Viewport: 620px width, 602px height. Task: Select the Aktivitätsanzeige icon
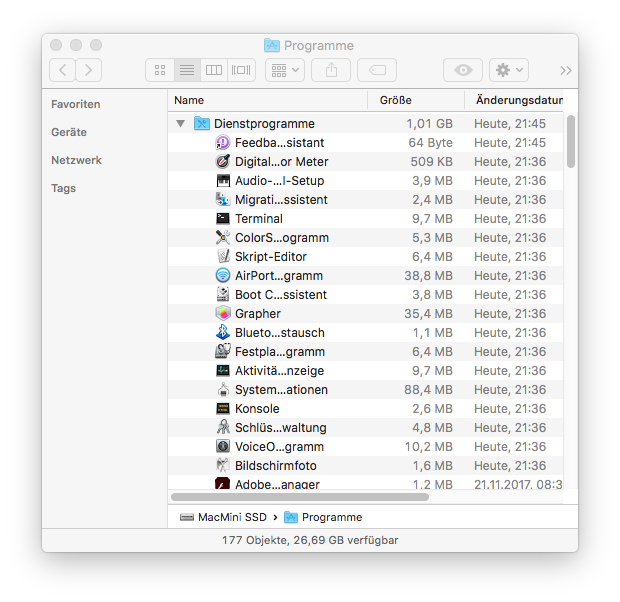point(223,370)
